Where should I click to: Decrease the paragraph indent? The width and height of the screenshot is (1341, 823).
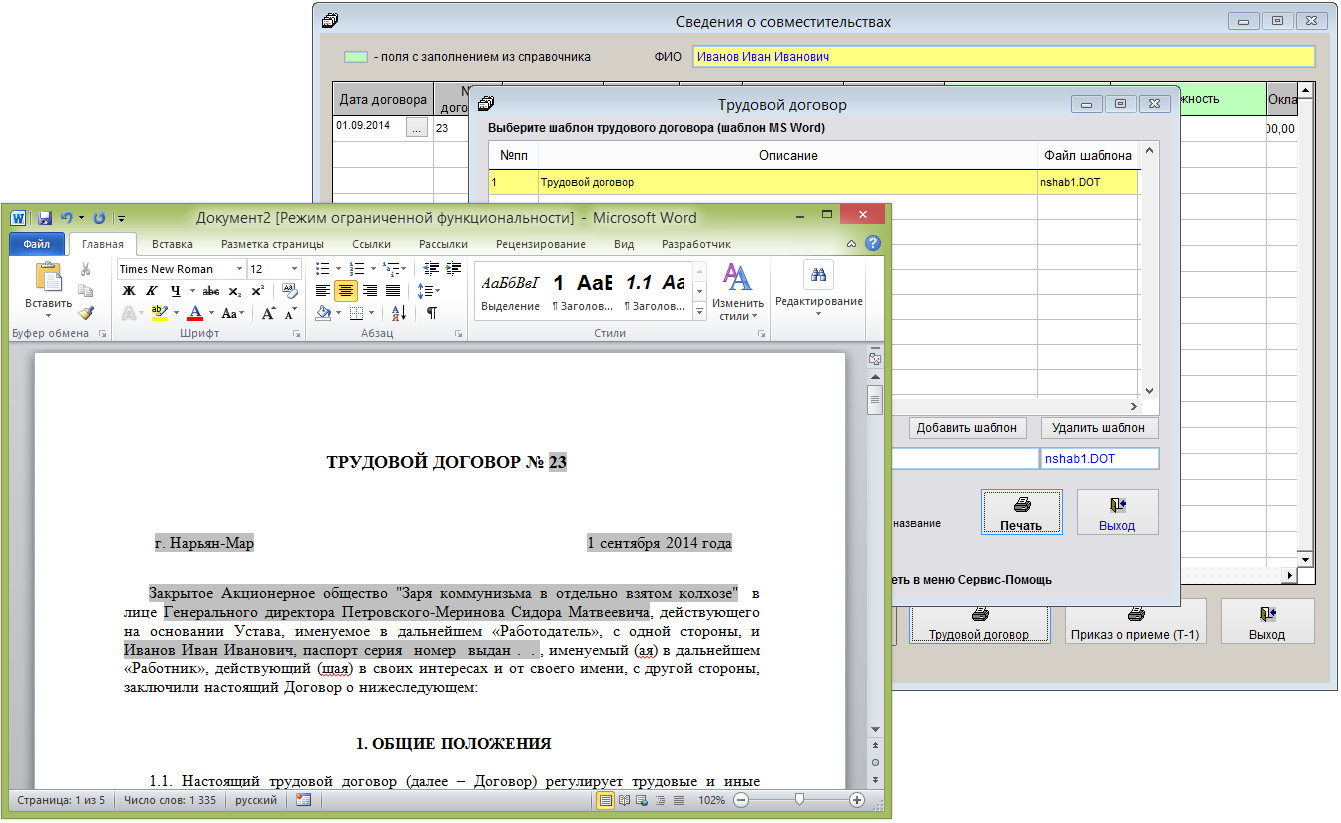point(432,269)
